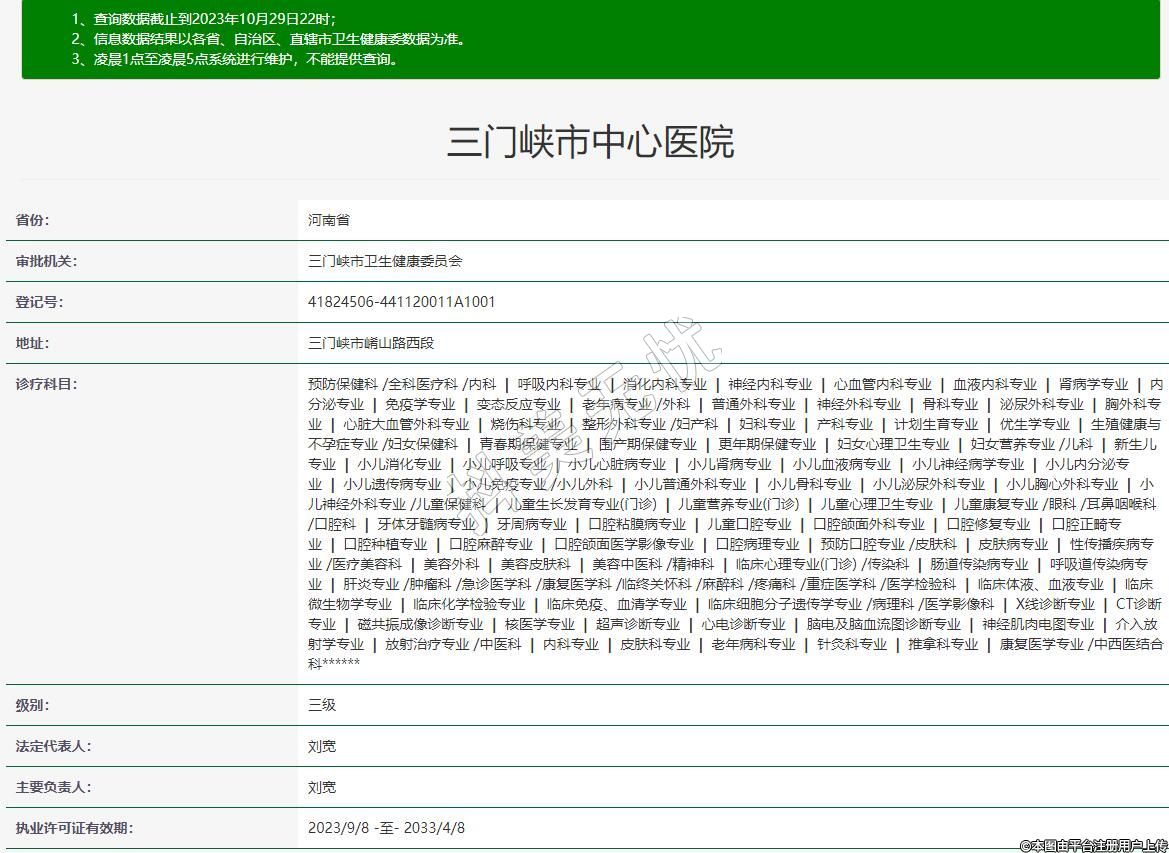The image size is (1169, 853).
Task: Click 刘宽 in the 主要负责人 row
Action: (x=322, y=787)
